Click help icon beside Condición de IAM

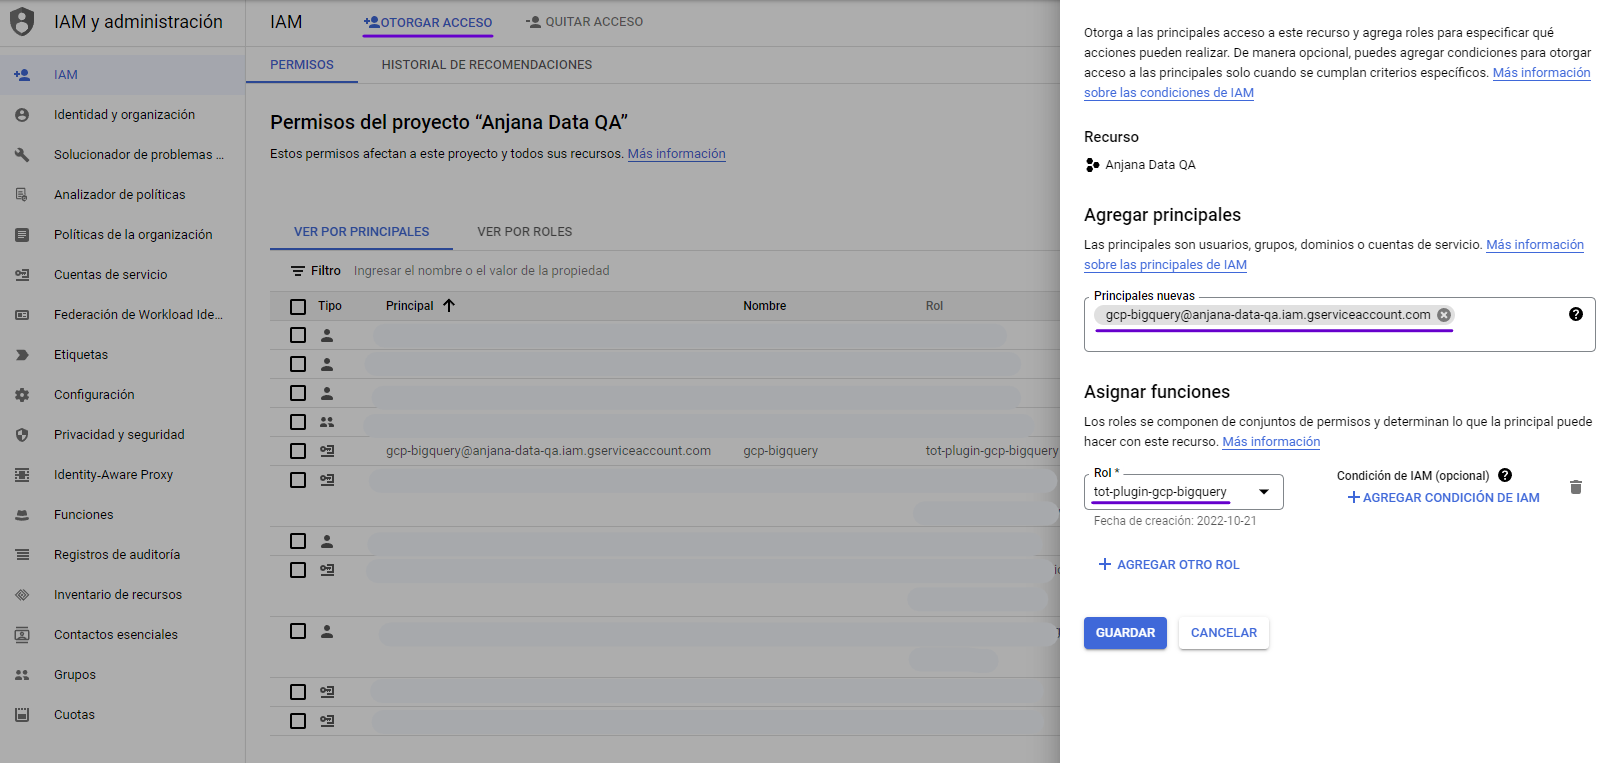tap(1504, 476)
